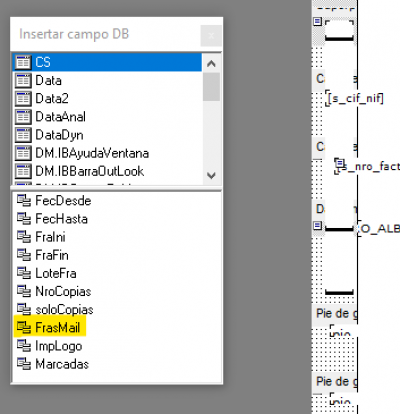
Task: Click the field icon beside NroCopias
Action: 24,292
